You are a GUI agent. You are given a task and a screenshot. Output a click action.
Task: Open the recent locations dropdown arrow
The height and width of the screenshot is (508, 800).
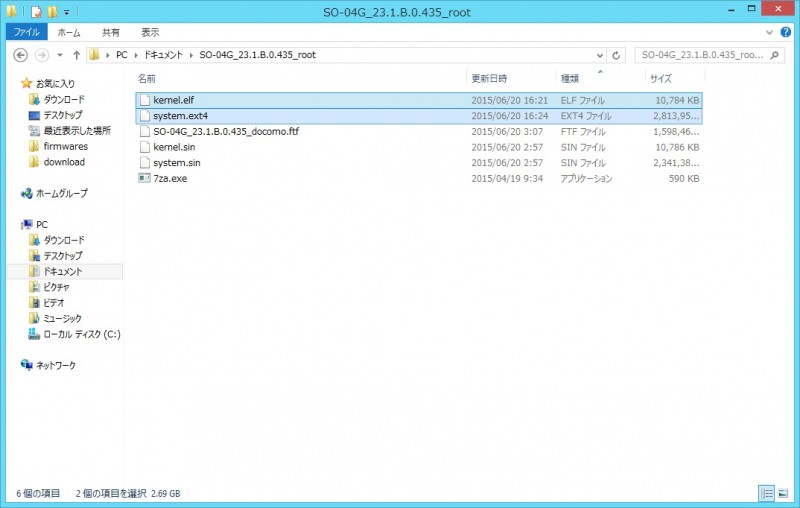60,55
